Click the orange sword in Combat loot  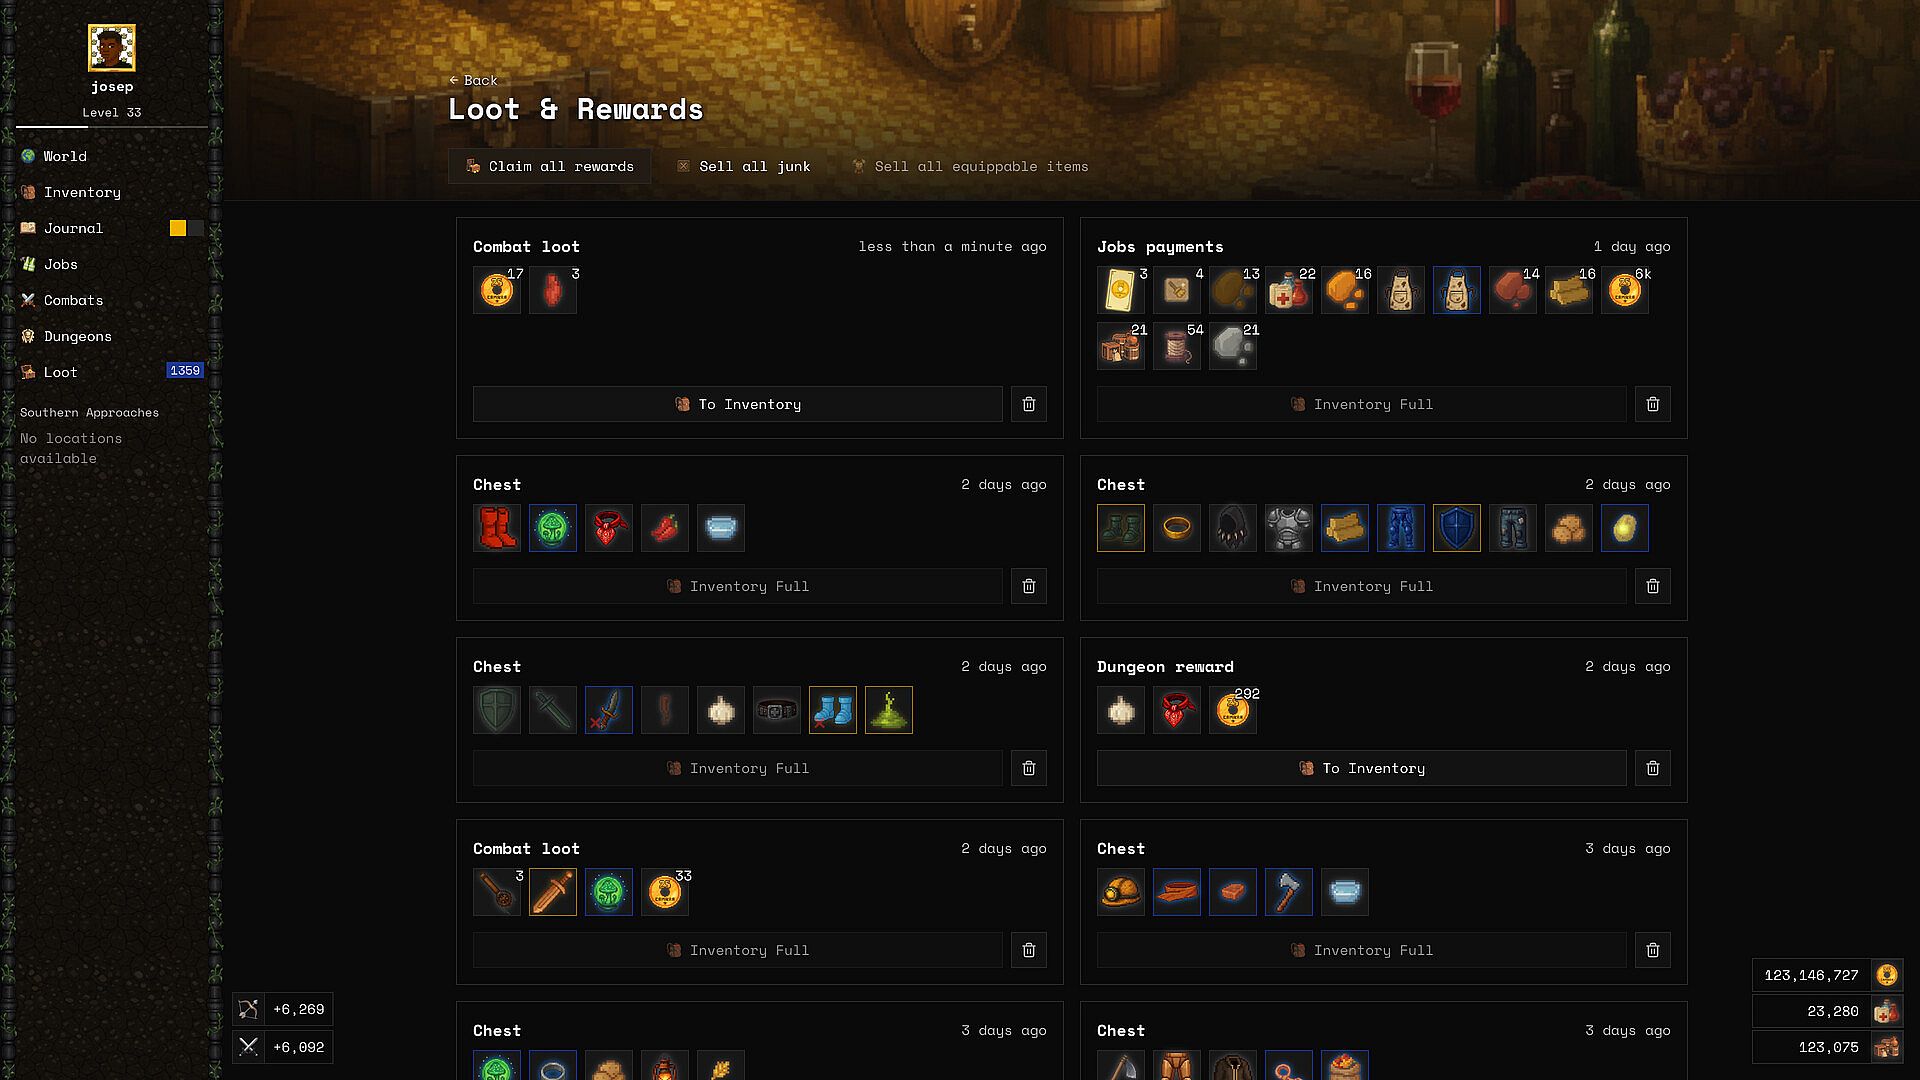(x=553, y=892)
